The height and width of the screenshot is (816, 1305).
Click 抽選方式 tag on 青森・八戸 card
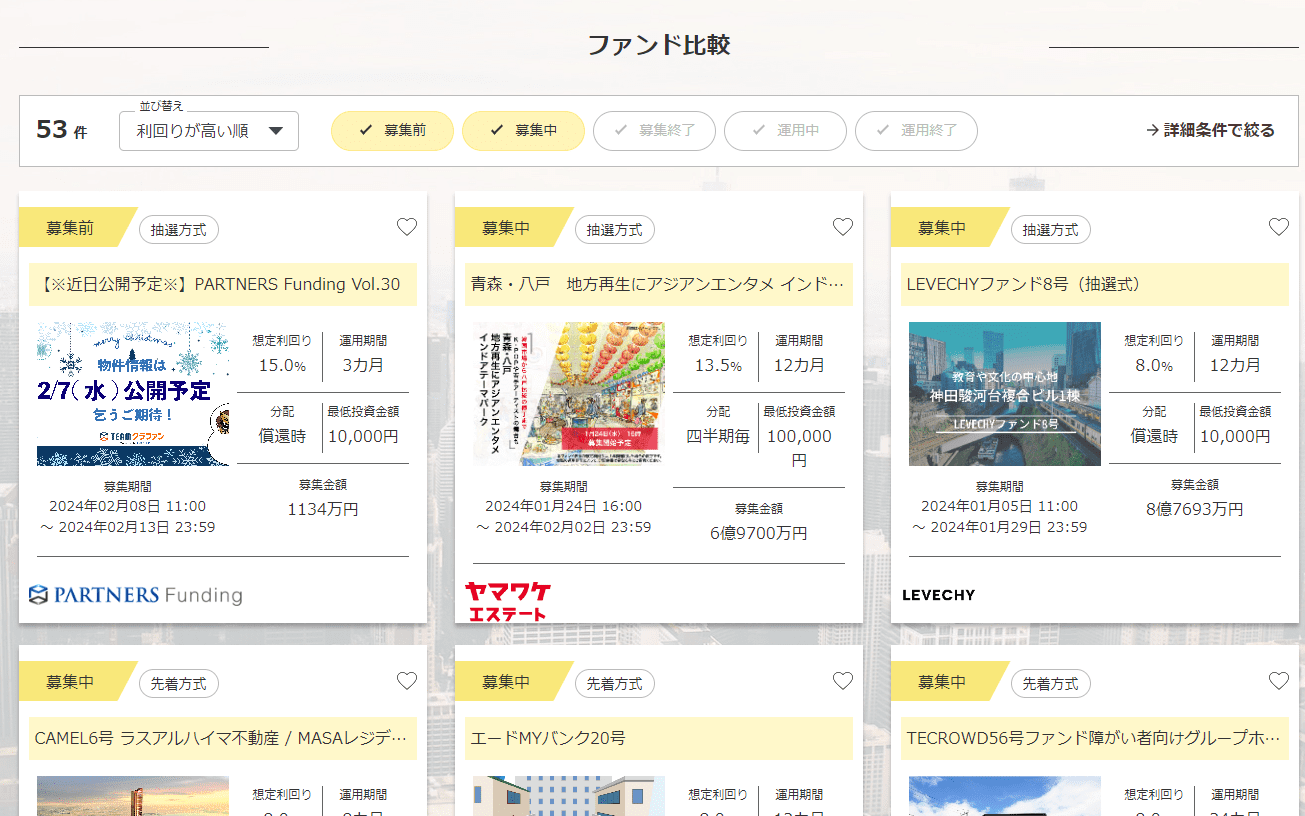[615, 229]
